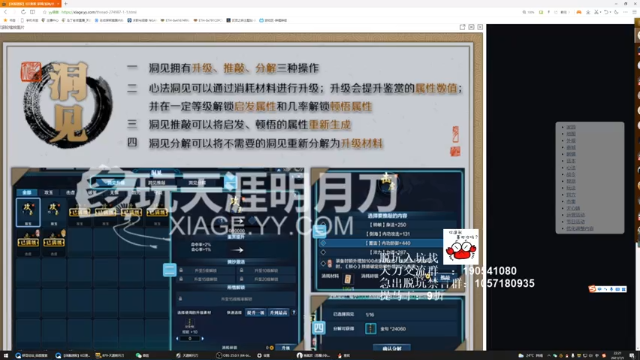Close the image viewer with the X icon
Screen dimensions: 640x360
tap(480, 27)
